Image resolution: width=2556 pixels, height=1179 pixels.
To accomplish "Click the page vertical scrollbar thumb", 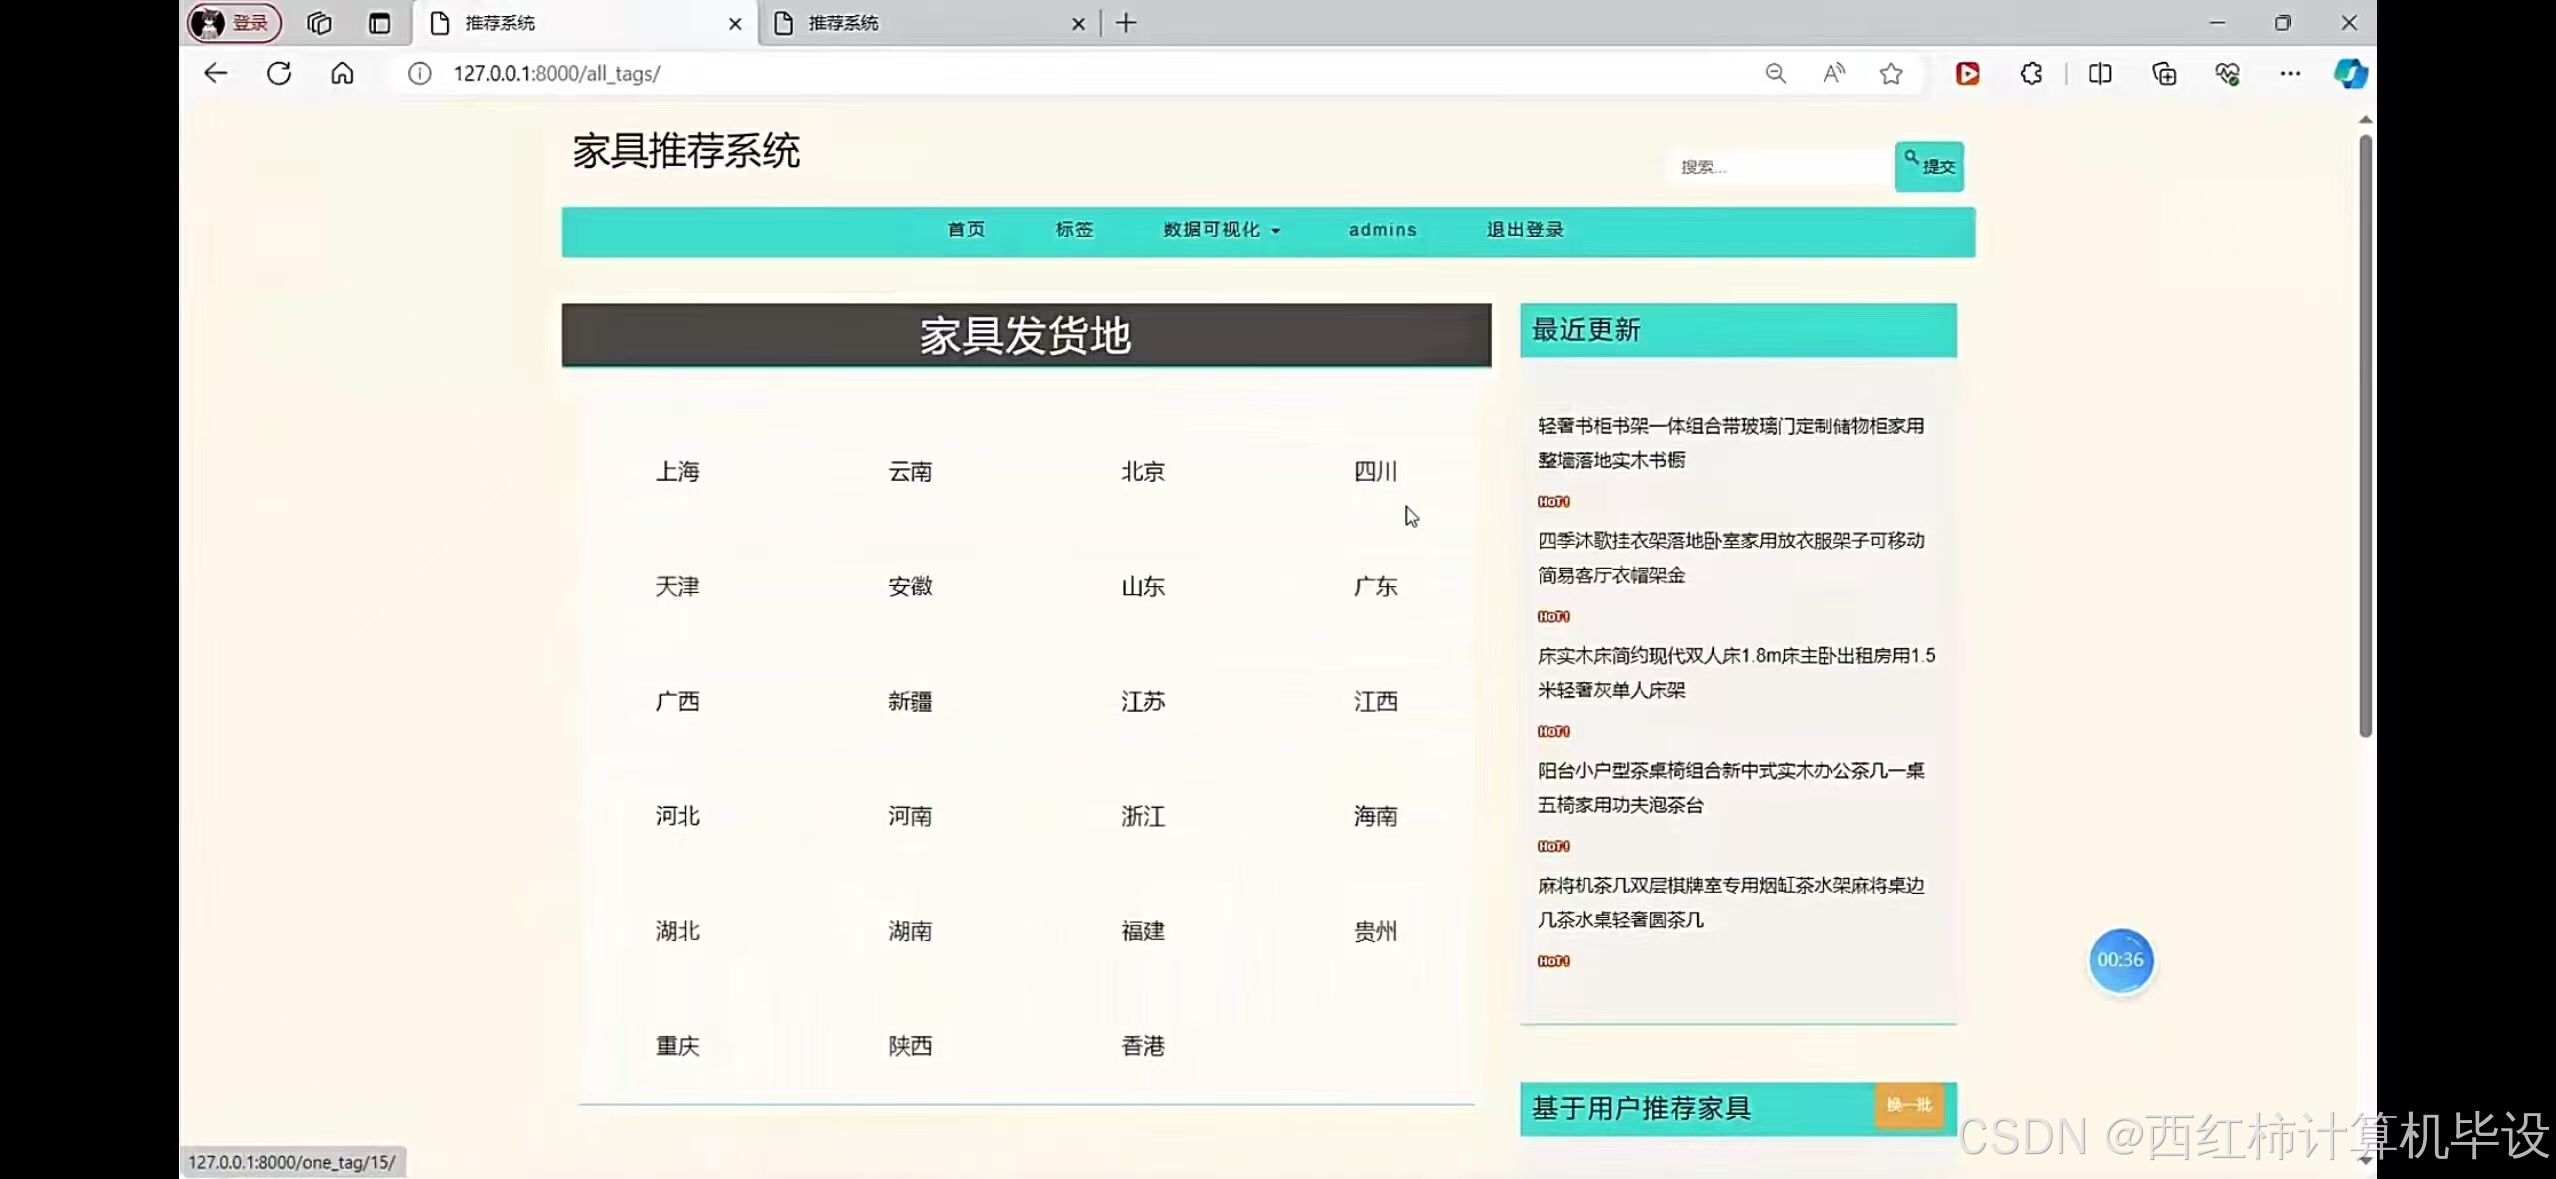I will point(2365,435).
